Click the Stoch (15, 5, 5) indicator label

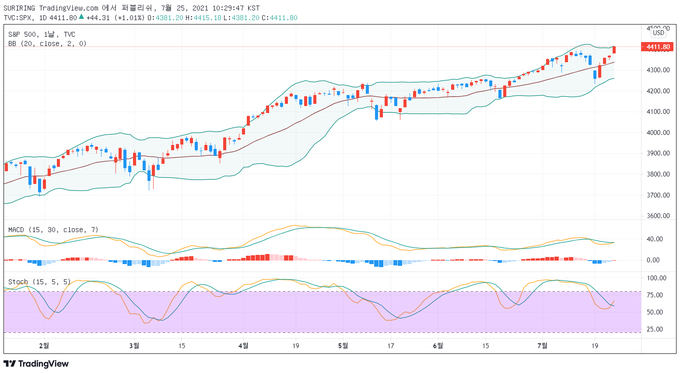(x=39, y=282)
